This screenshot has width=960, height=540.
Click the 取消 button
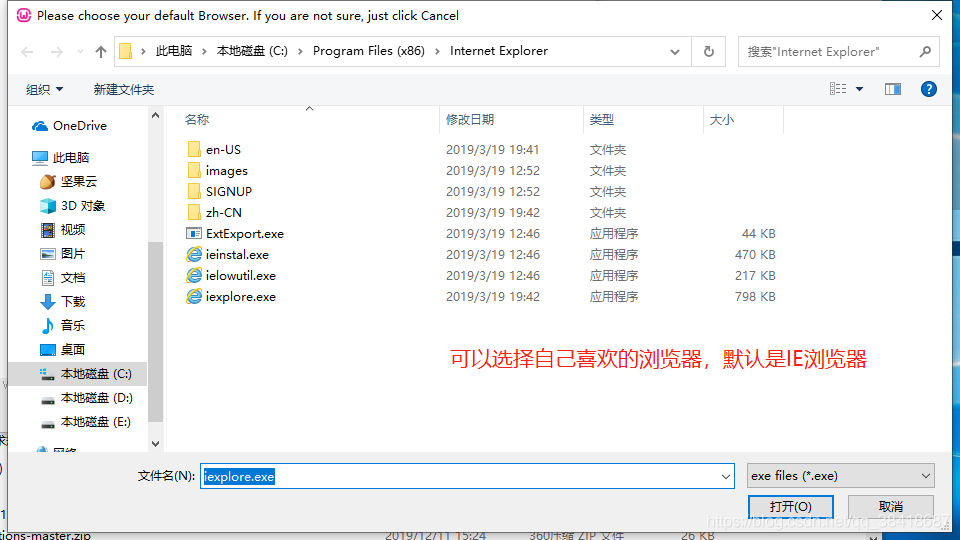[891, 507]
